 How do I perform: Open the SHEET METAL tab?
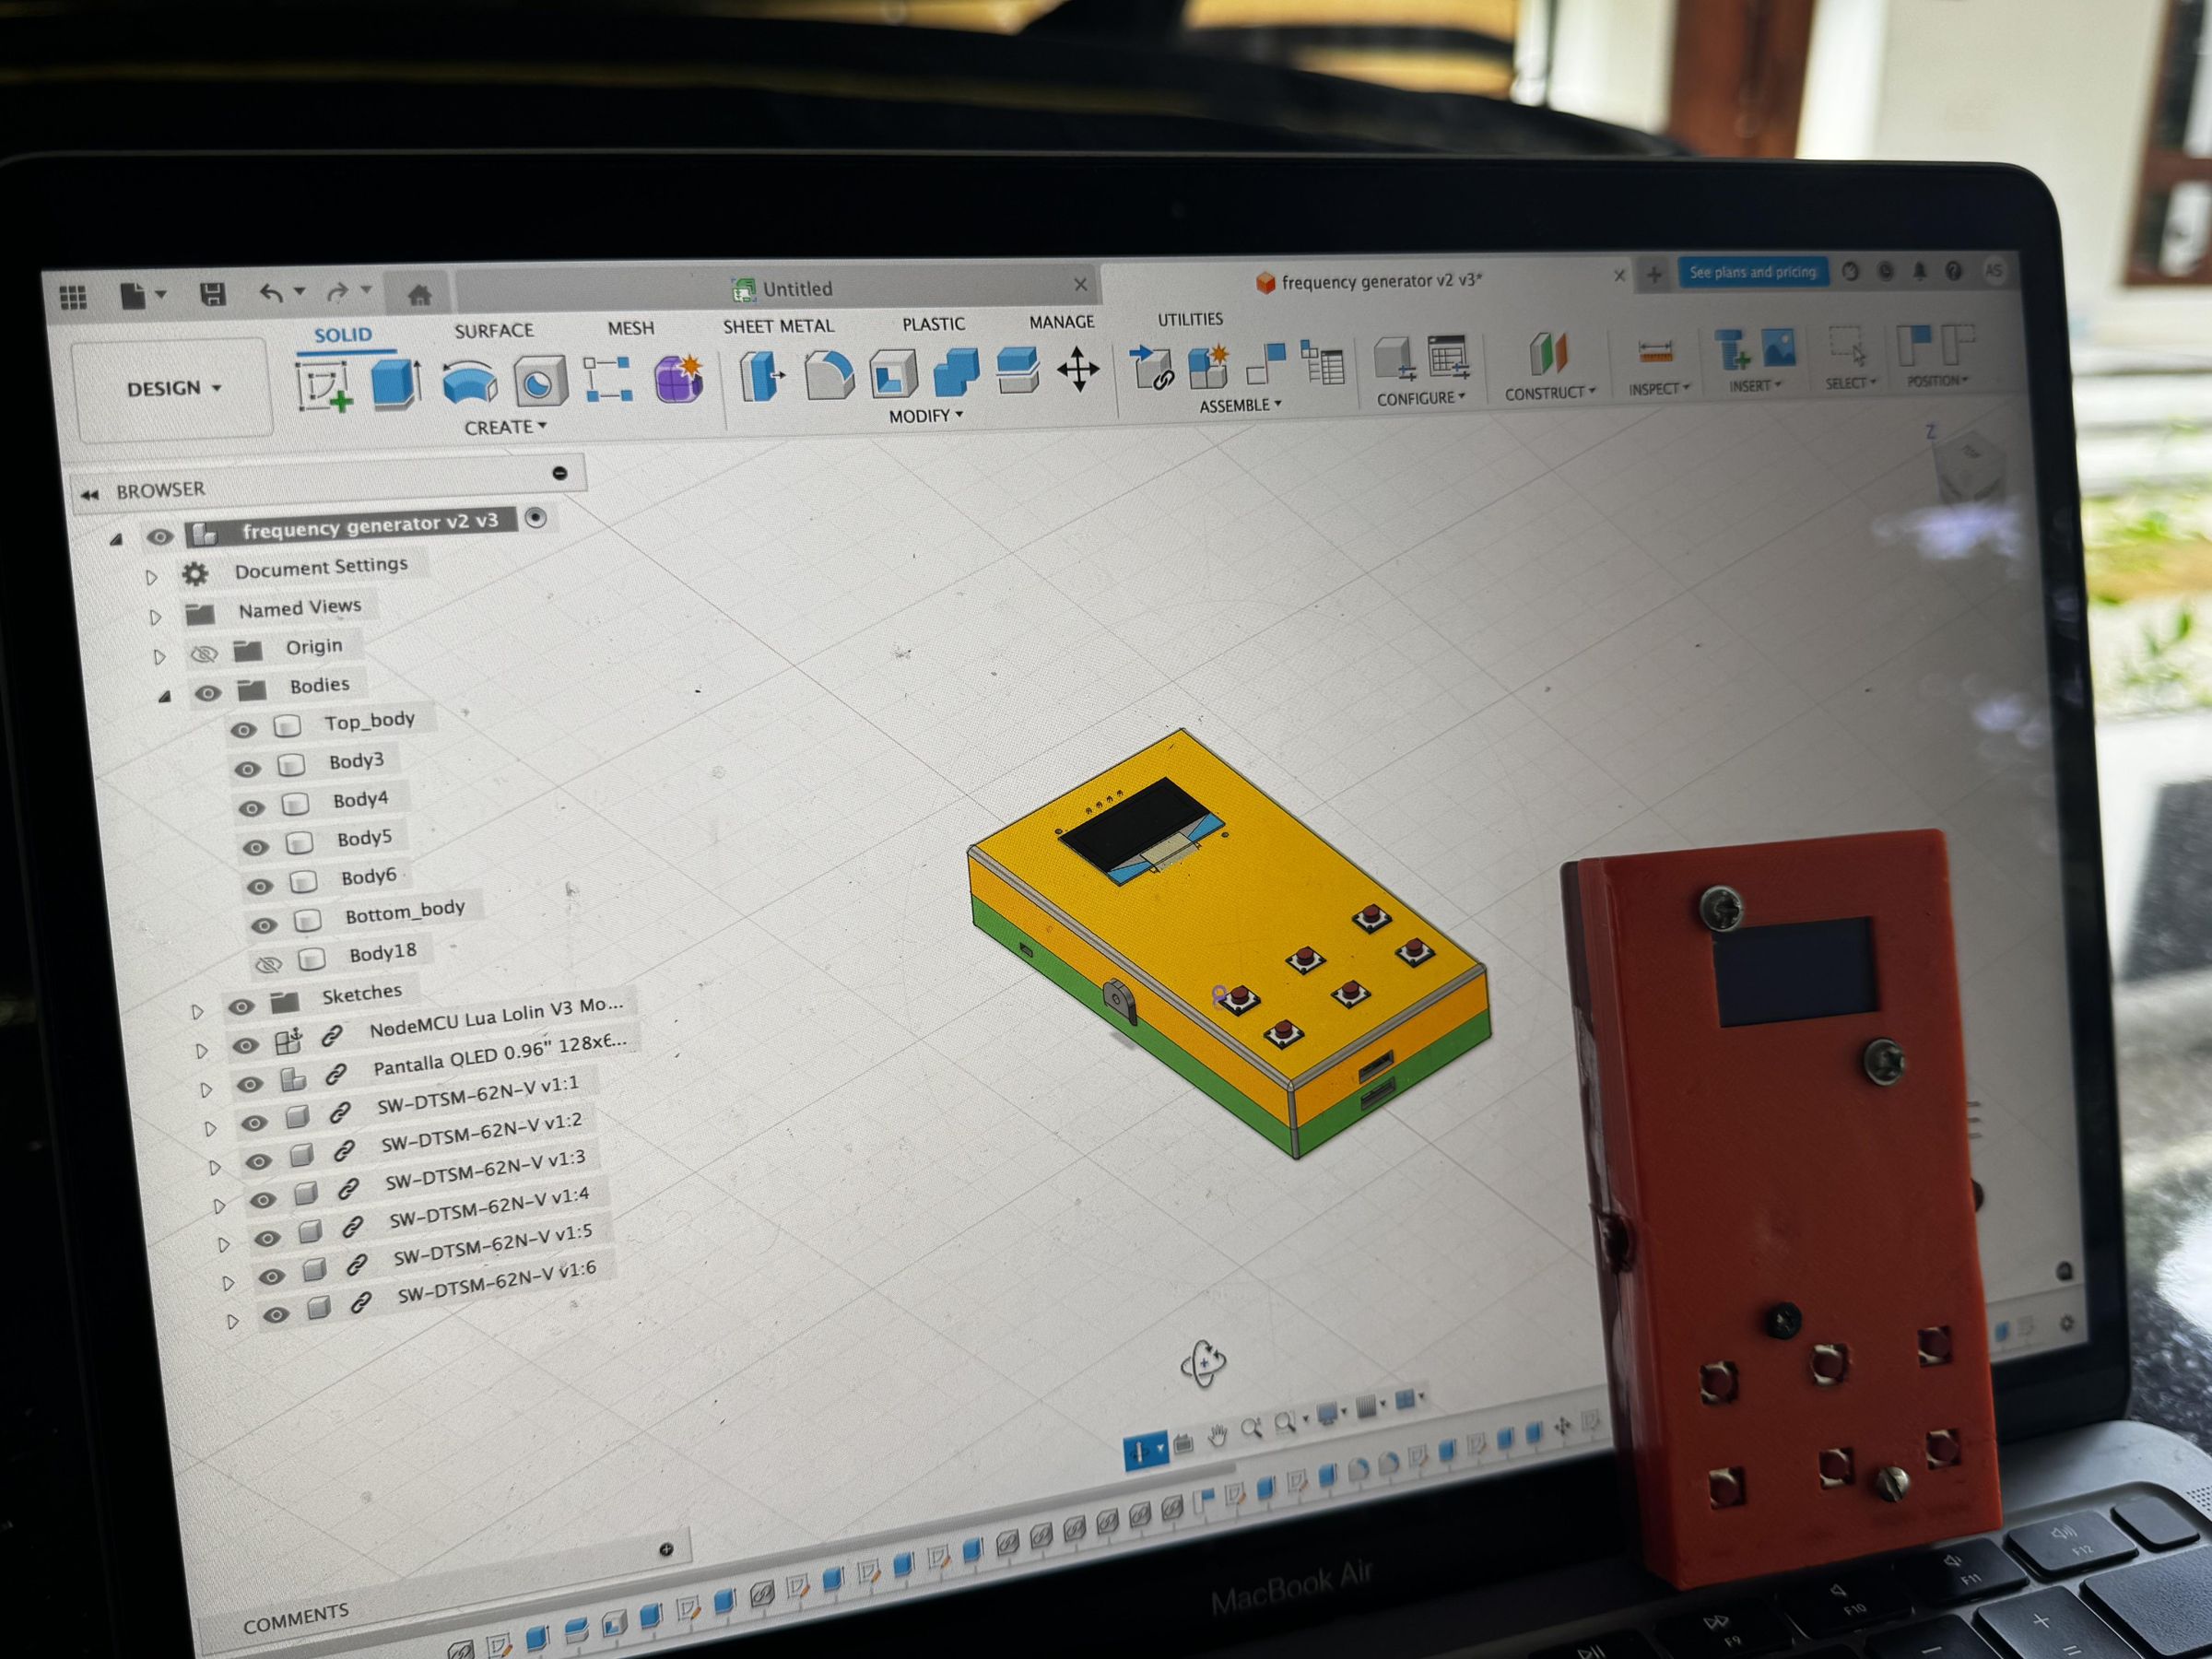coord(781,326)
